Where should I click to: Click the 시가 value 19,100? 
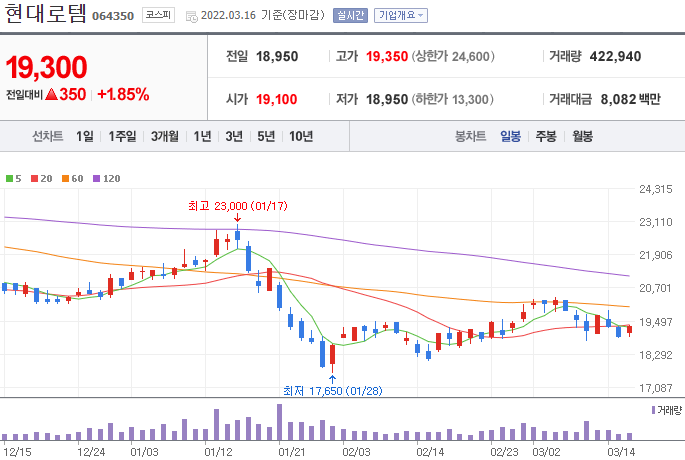pos(277,99)
